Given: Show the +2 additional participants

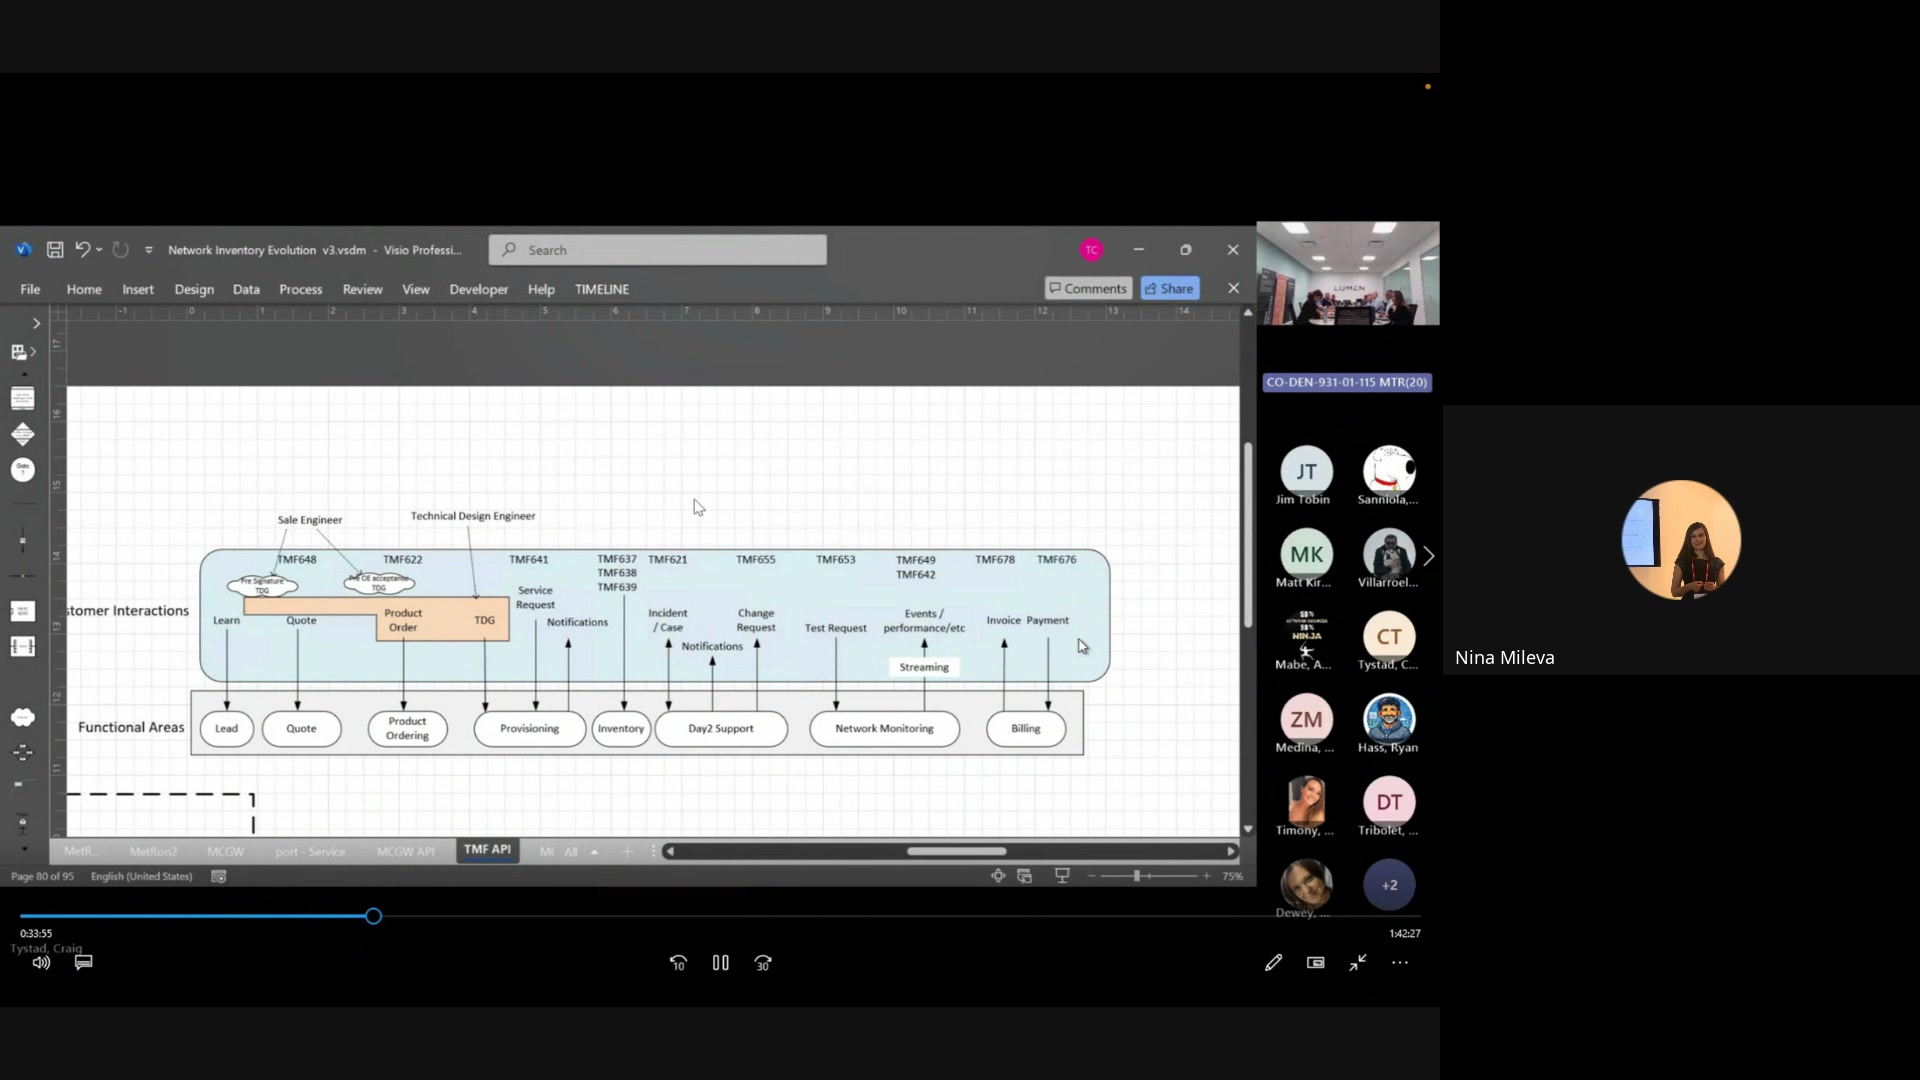Looking at the screenshot, I should click(x=1389, y=885).
